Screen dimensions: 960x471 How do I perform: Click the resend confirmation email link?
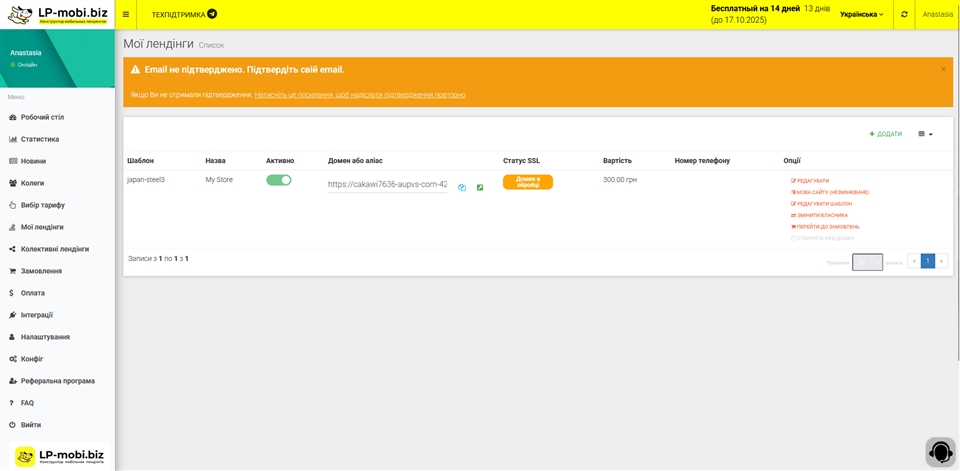click(x=359, y=95)
